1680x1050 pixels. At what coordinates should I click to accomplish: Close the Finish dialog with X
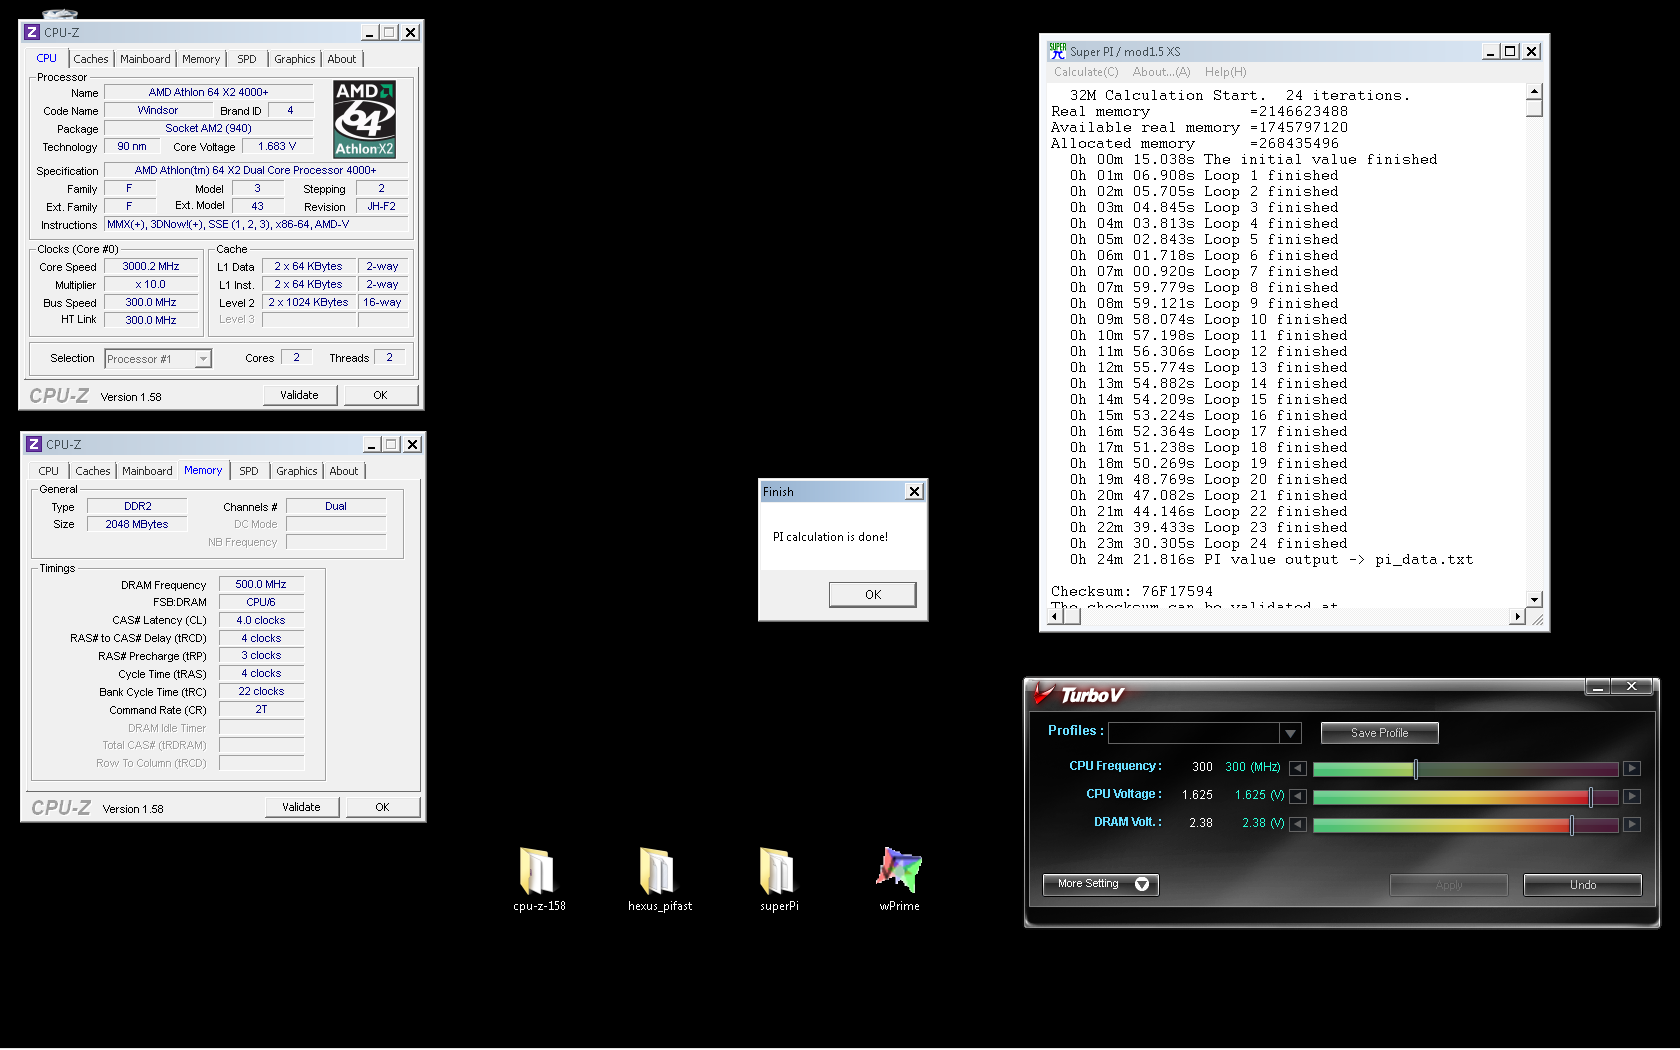914,491
